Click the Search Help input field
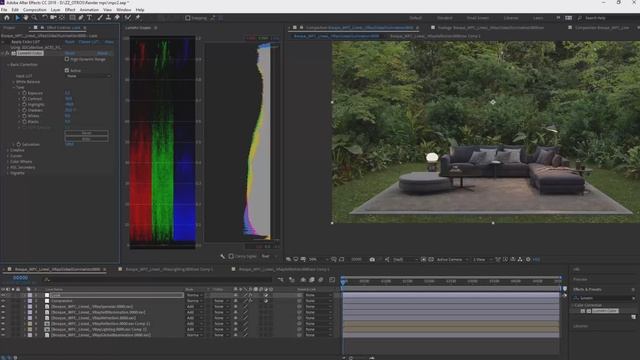Image resolution: width=640 pixels, height=360 pixels. (608, 18)
